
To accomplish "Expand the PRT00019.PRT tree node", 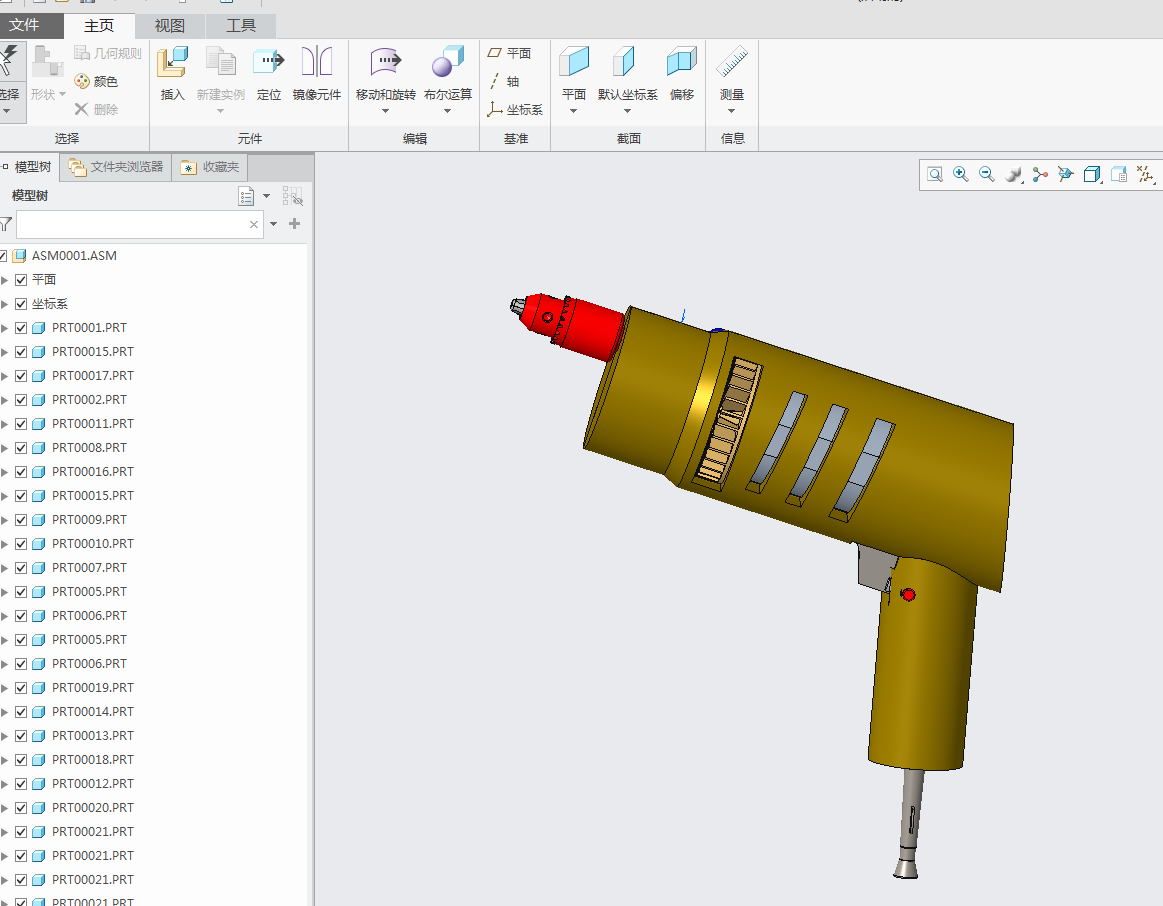I will point(4,688).
